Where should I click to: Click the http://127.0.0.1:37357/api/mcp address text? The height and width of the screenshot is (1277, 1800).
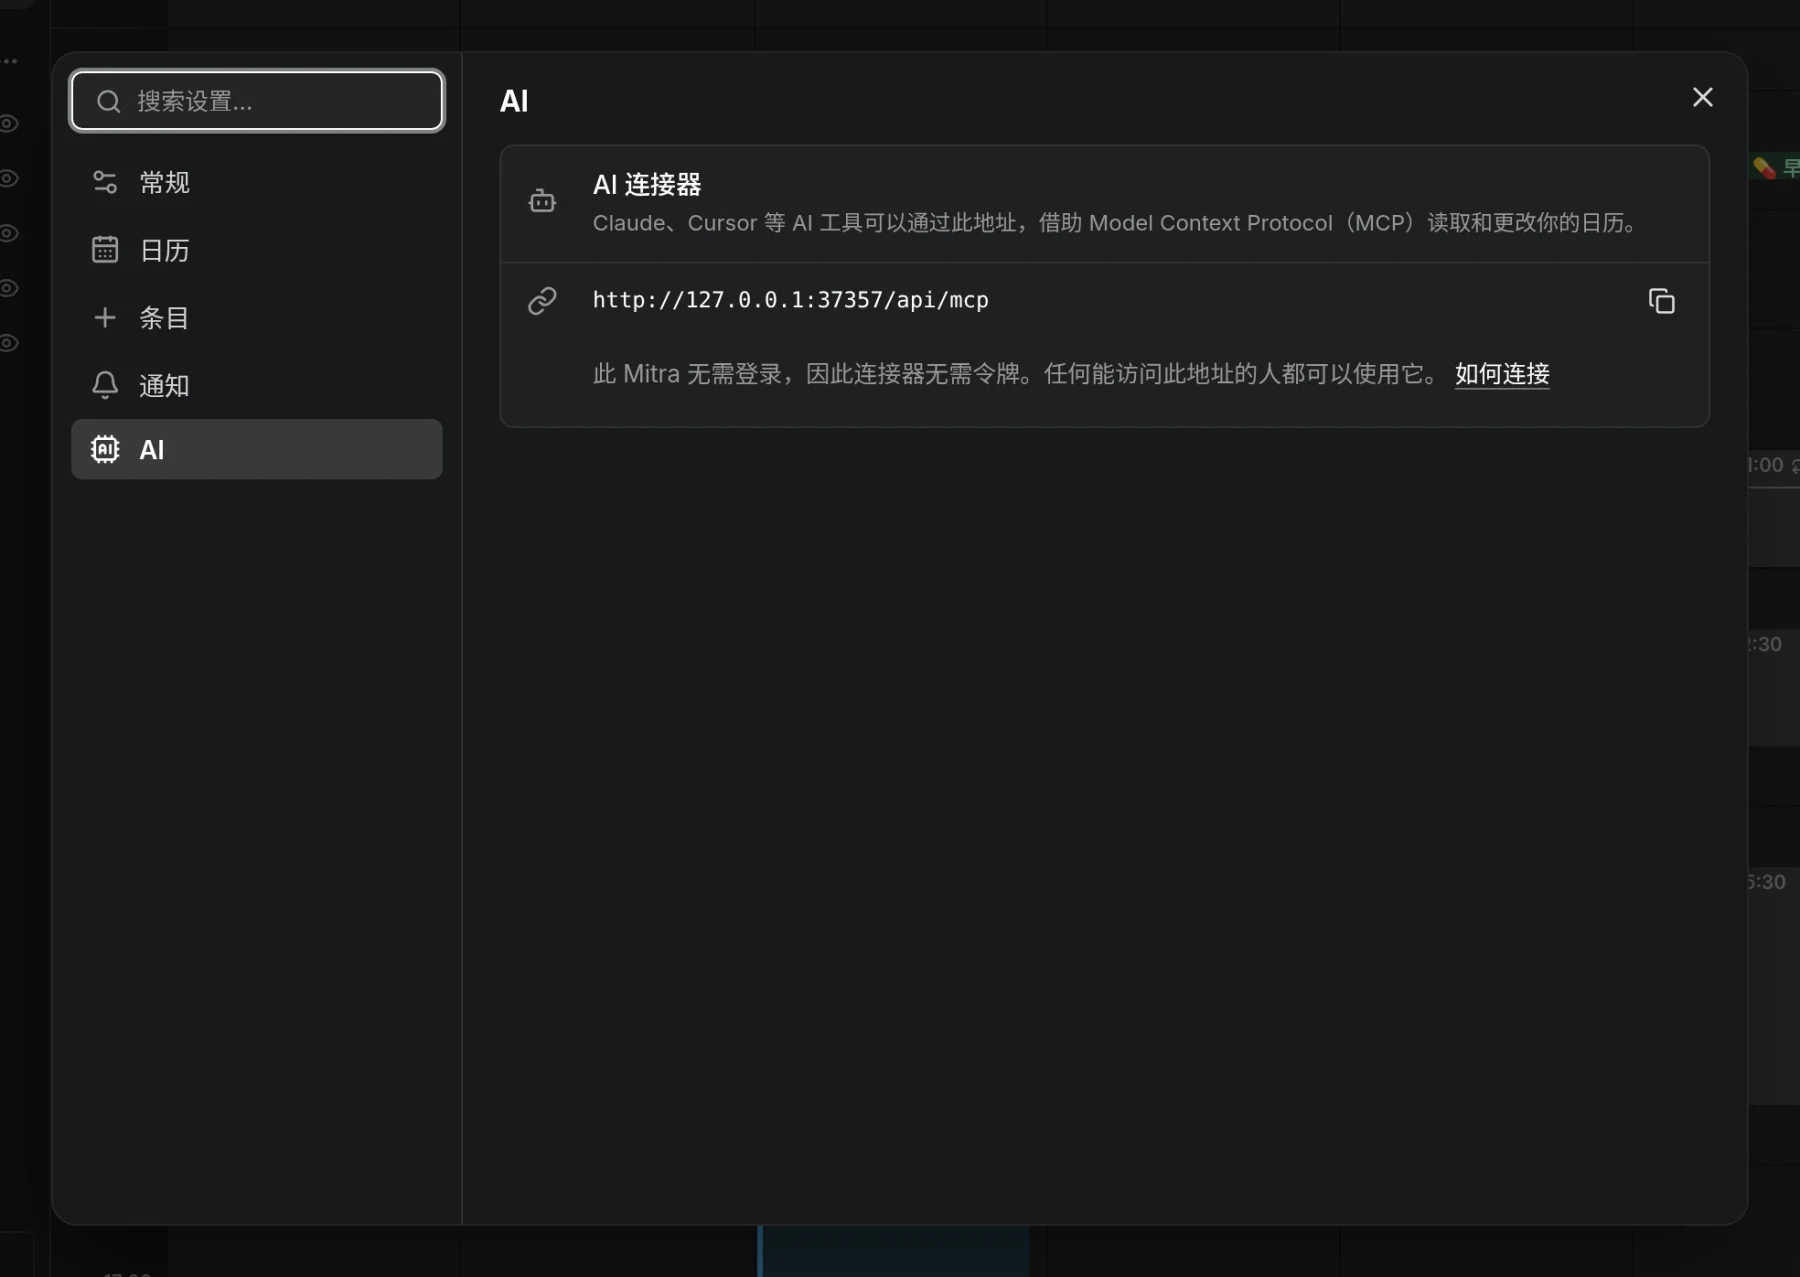pos(790,300)
